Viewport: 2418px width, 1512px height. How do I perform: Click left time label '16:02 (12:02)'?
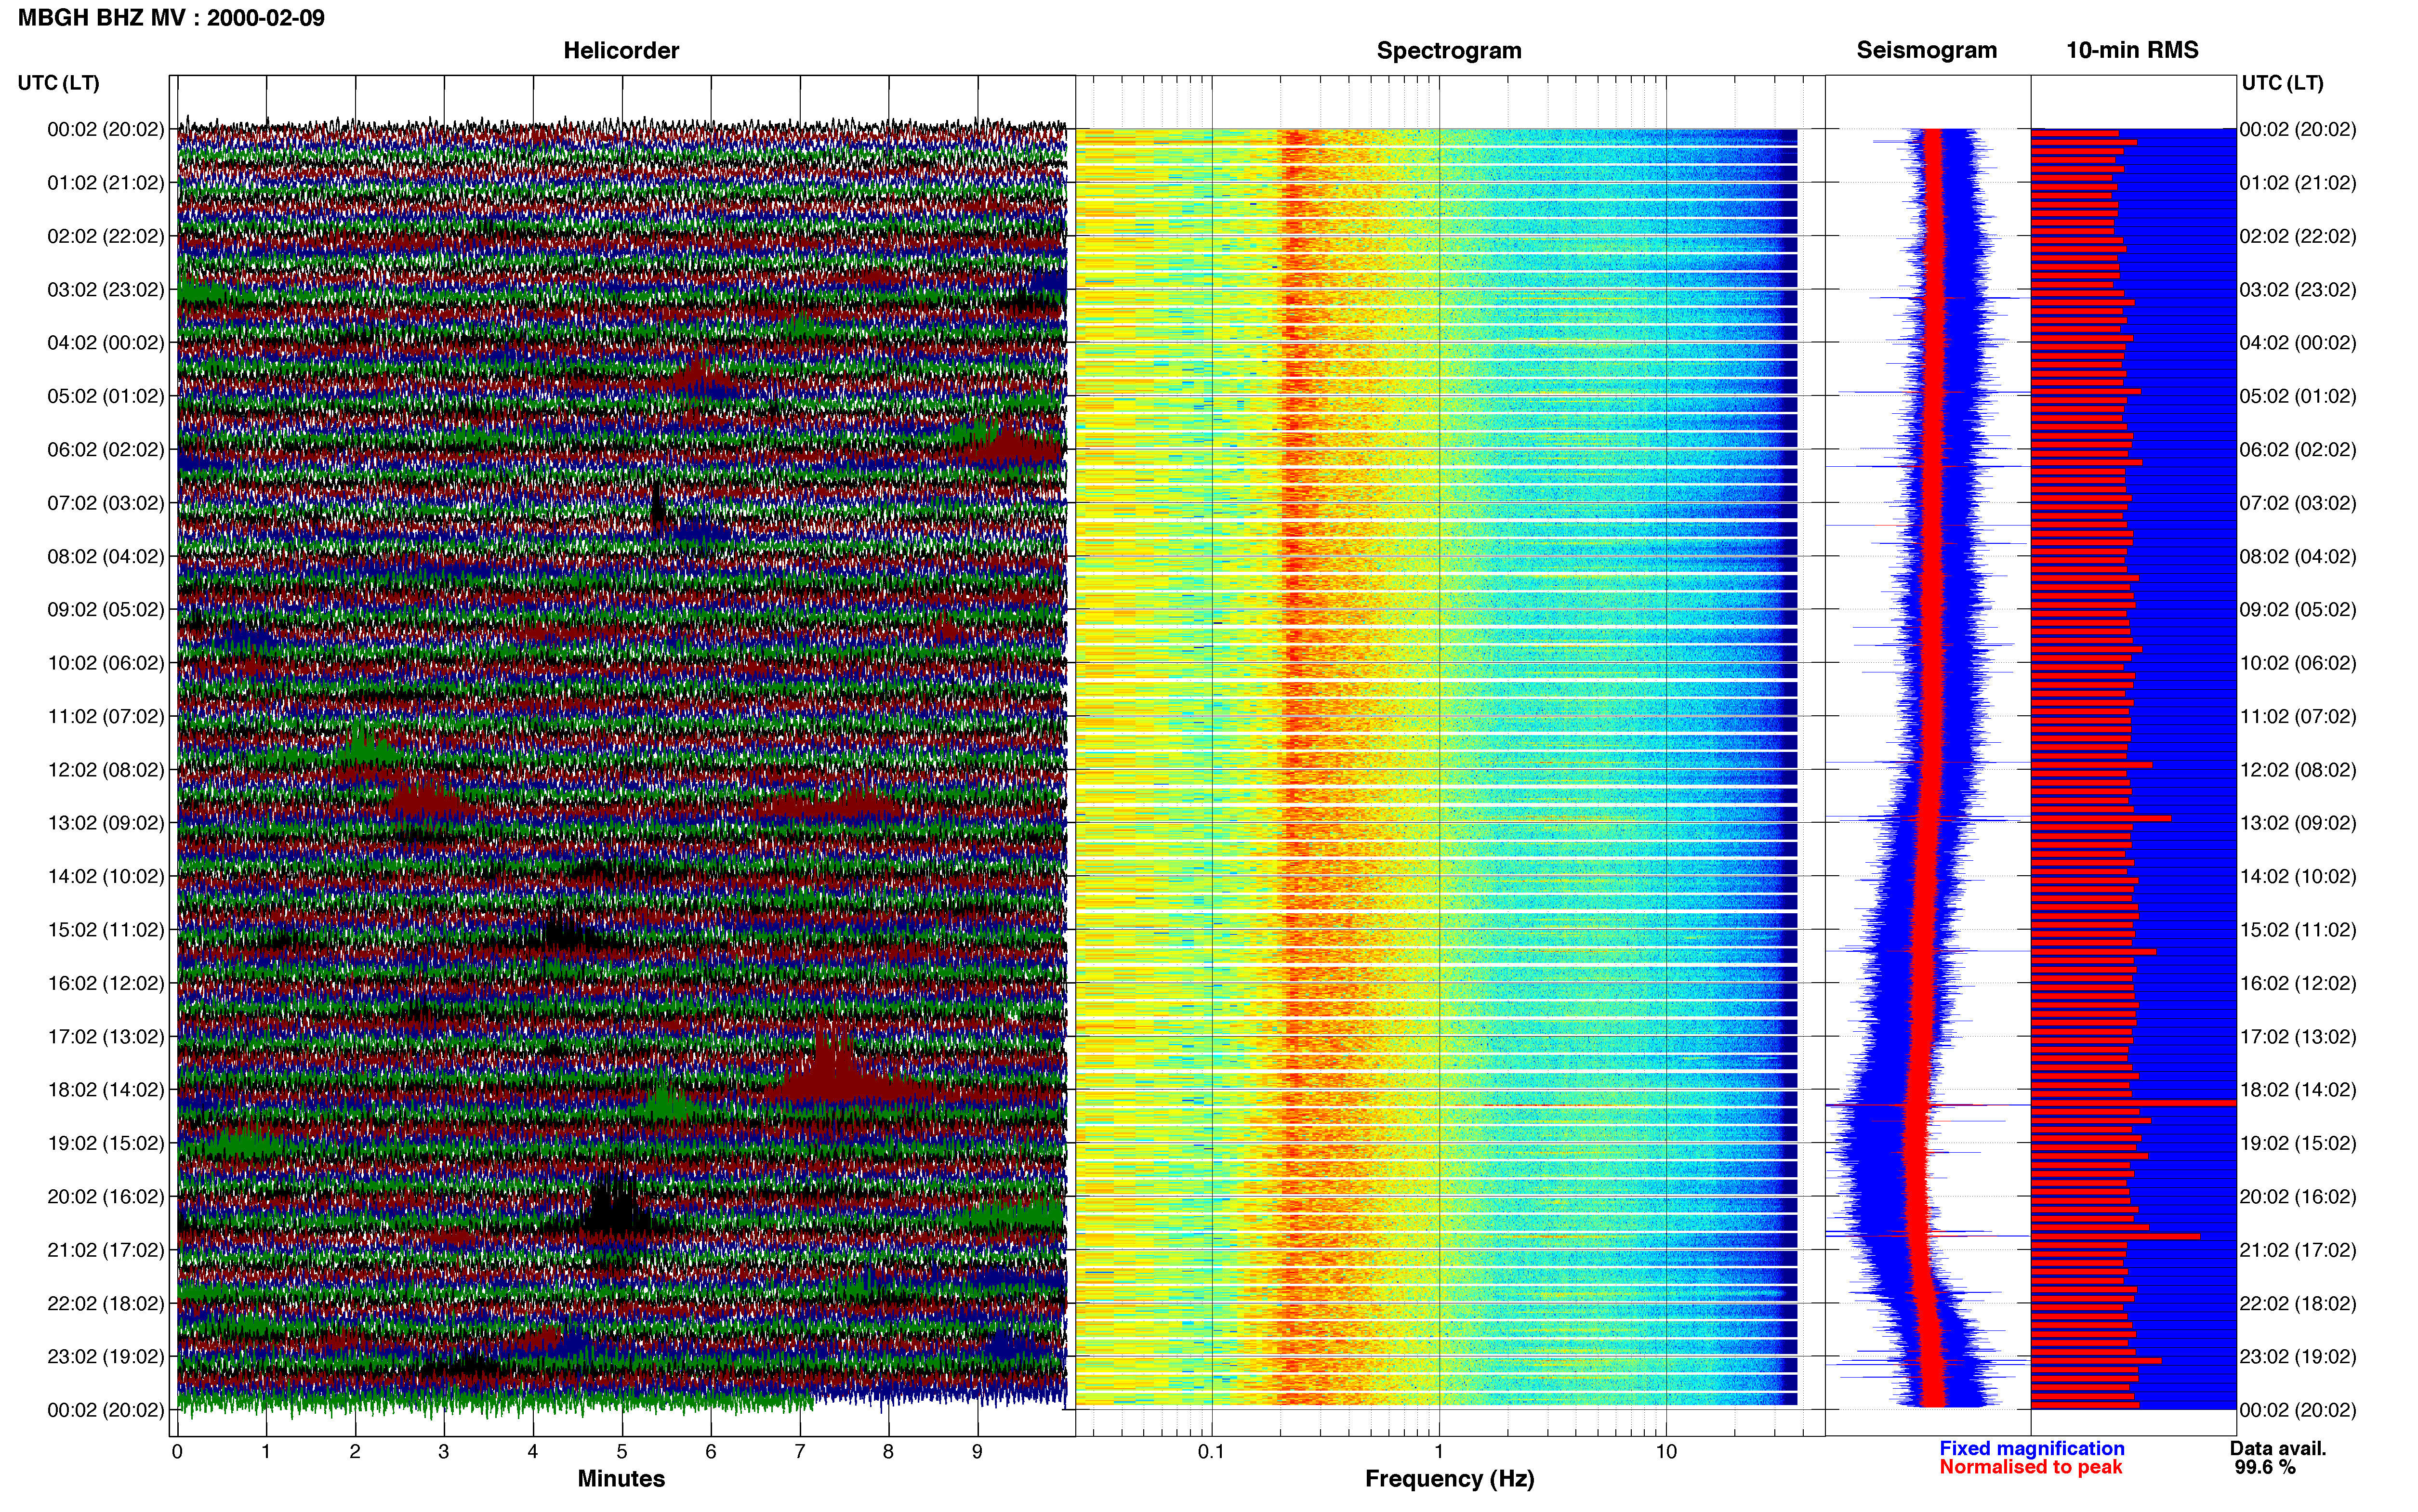point(106,983)
